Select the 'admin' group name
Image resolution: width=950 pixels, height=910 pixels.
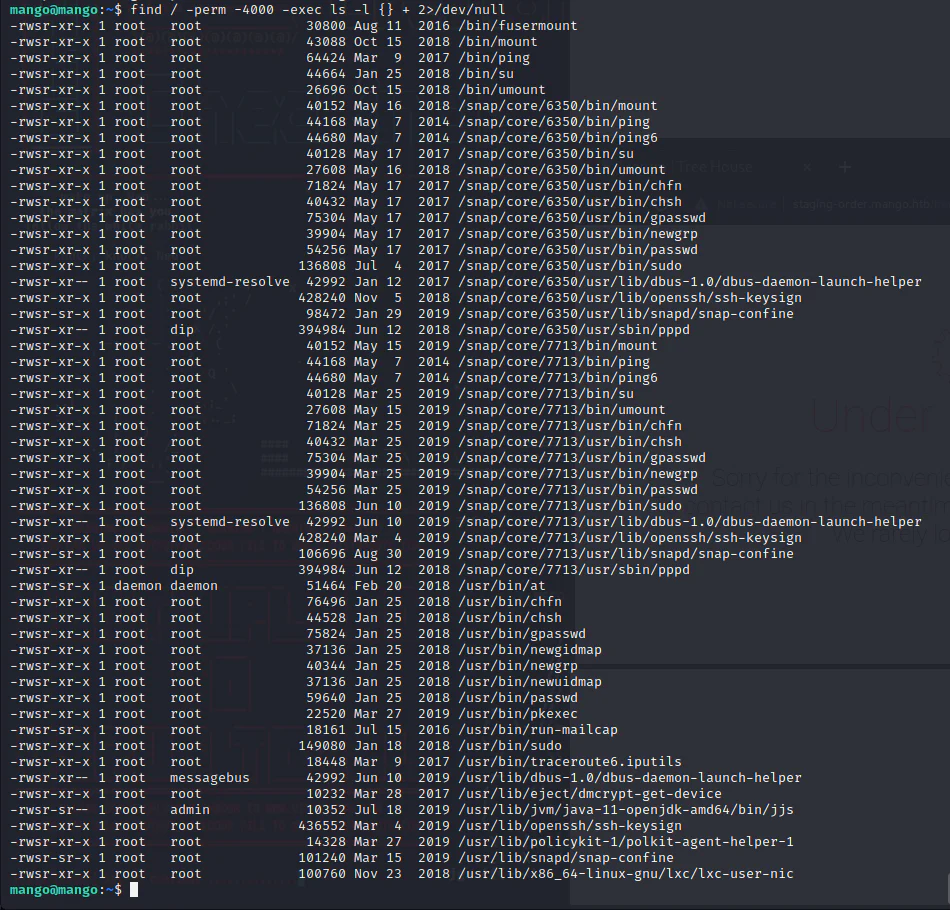(x=190, y=810)
